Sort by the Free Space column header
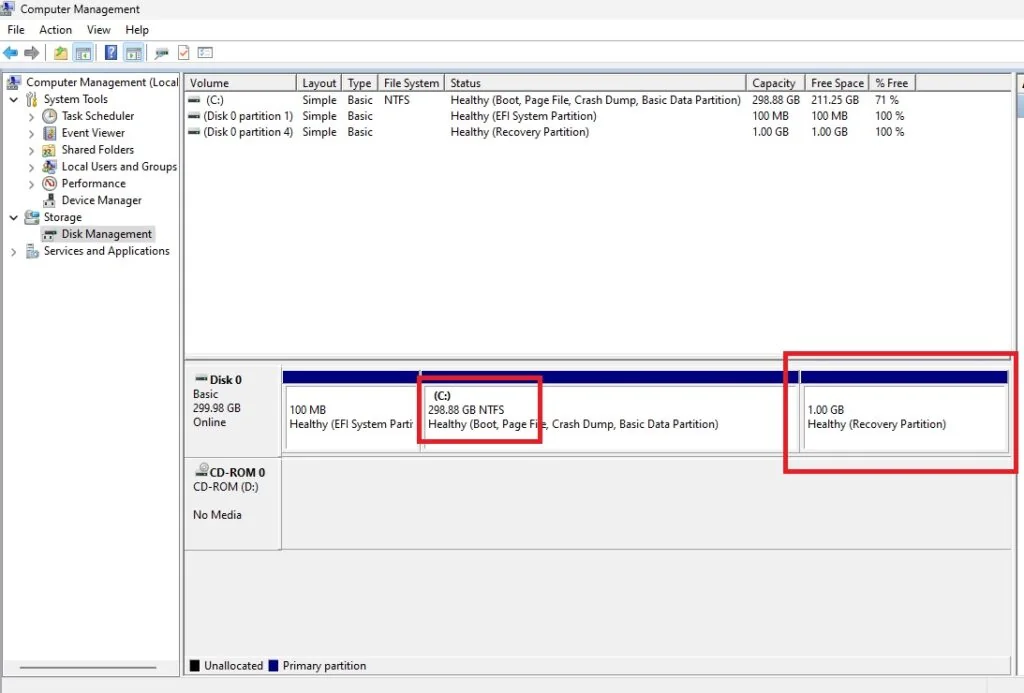The image size is (1024, 693). (837, 83)
